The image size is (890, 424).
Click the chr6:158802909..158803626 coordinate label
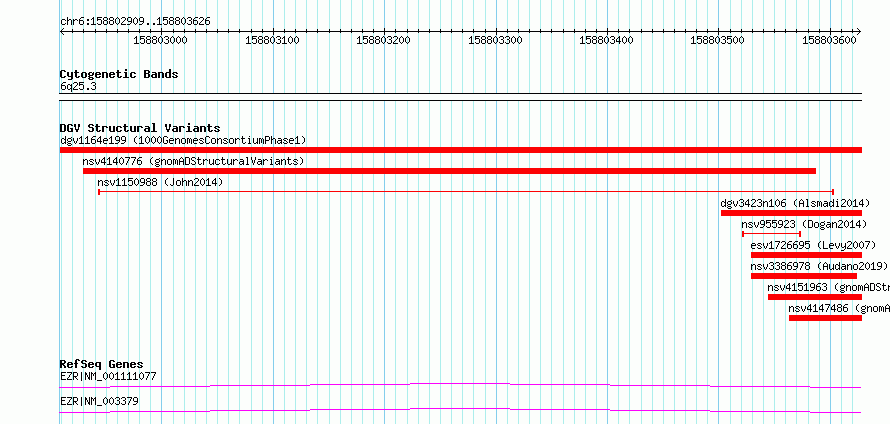coord(135,22)
